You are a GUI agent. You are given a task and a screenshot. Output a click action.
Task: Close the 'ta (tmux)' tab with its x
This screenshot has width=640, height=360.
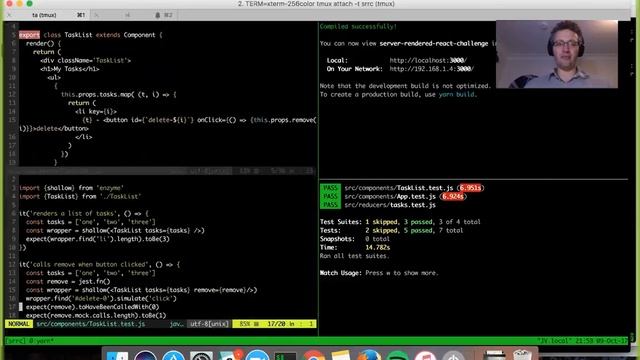(x=9, y=15)
